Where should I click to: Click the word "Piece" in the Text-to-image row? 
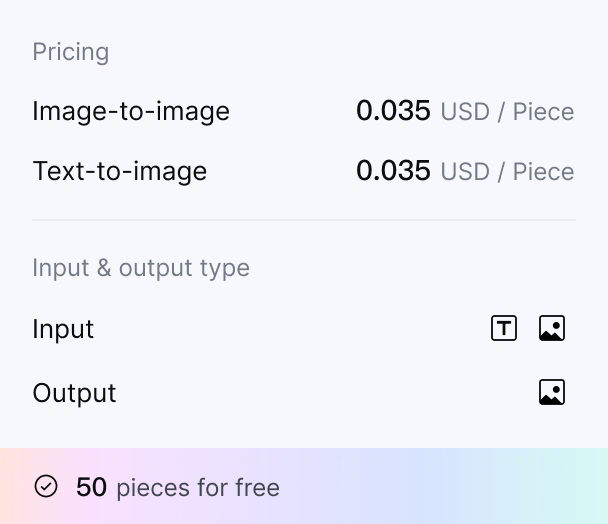[x=544, y=171]
